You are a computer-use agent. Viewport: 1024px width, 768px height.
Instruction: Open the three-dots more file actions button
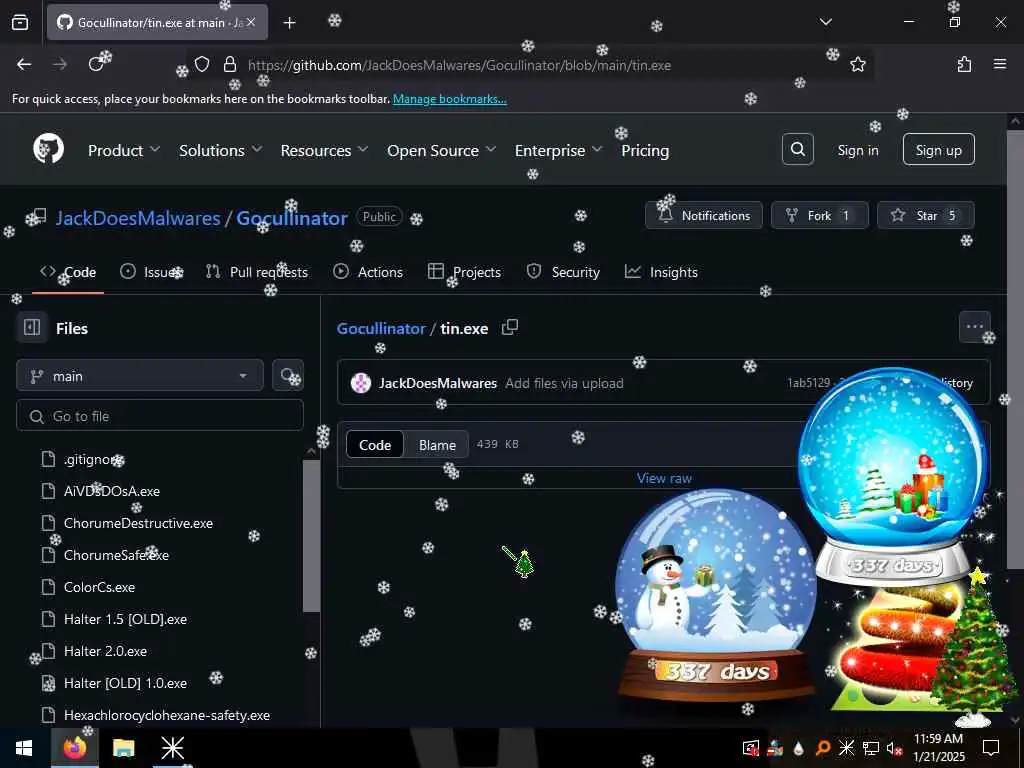pyautogui.click(x=974, y=327)
